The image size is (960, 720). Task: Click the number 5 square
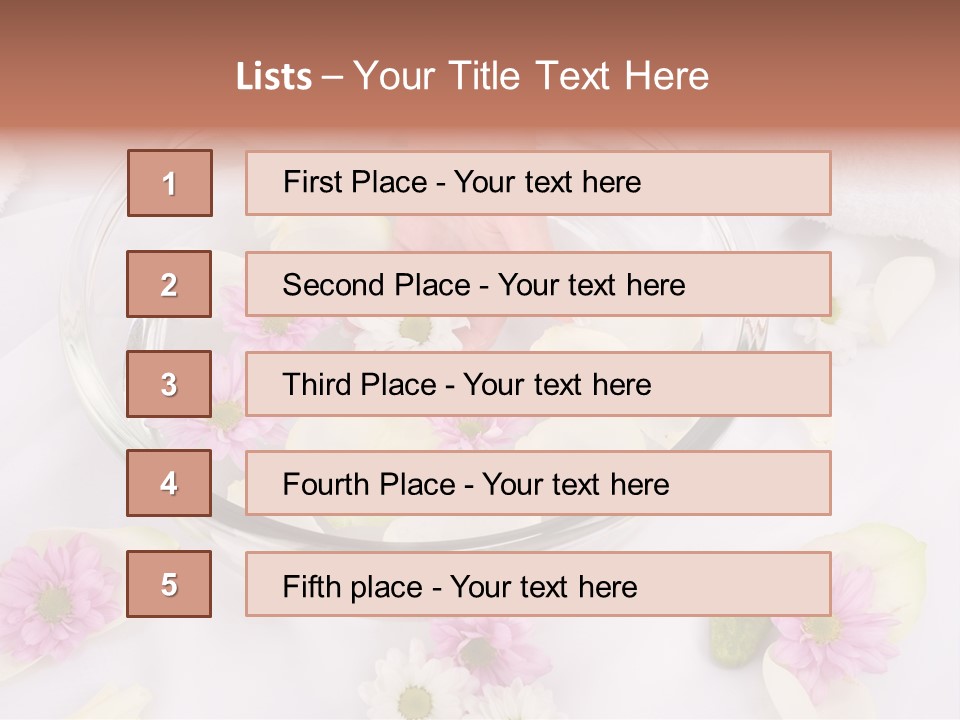(x=169, y=584)
